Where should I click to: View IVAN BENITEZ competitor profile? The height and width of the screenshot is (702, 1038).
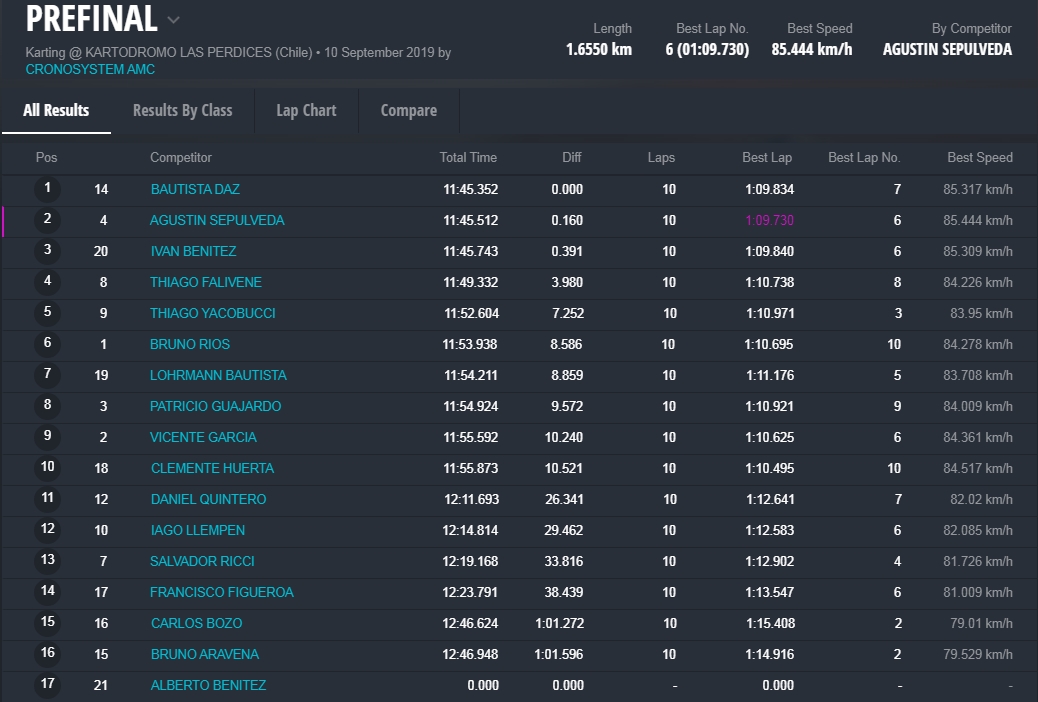(193, 251)
